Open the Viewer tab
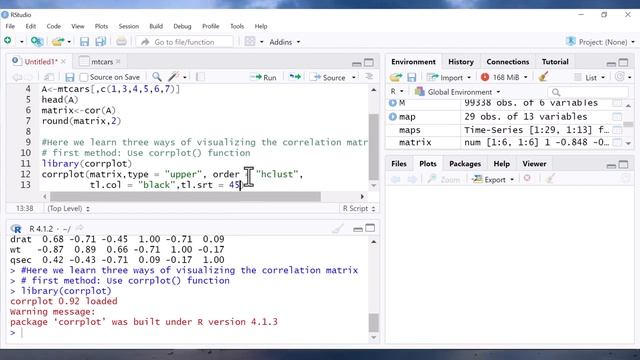The height and width of the screenshot is (360, 640). click(534, 164)
